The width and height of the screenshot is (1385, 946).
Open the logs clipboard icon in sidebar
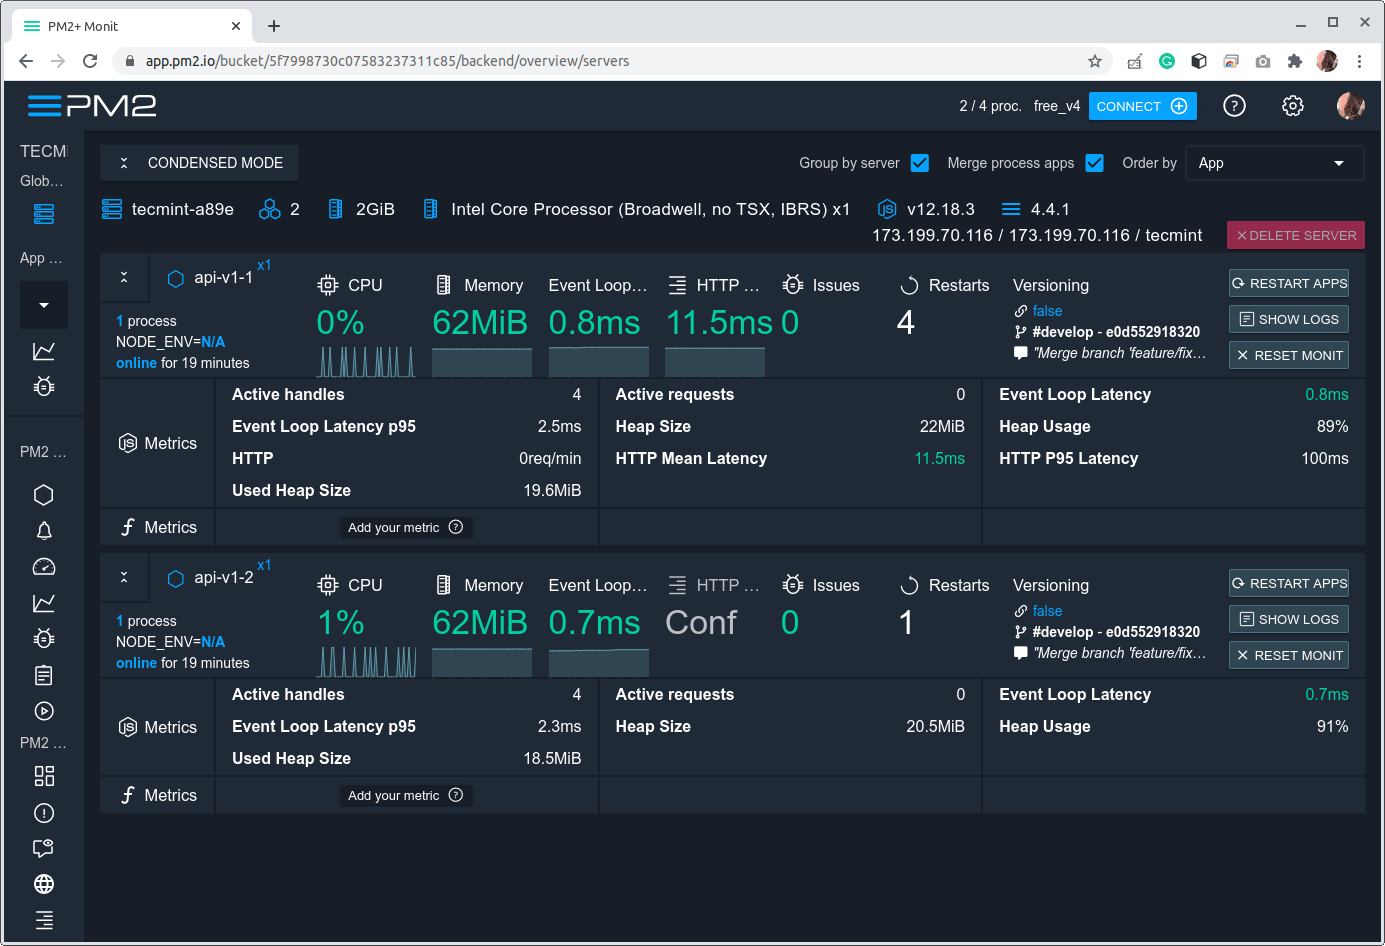(x=43, y=675)
